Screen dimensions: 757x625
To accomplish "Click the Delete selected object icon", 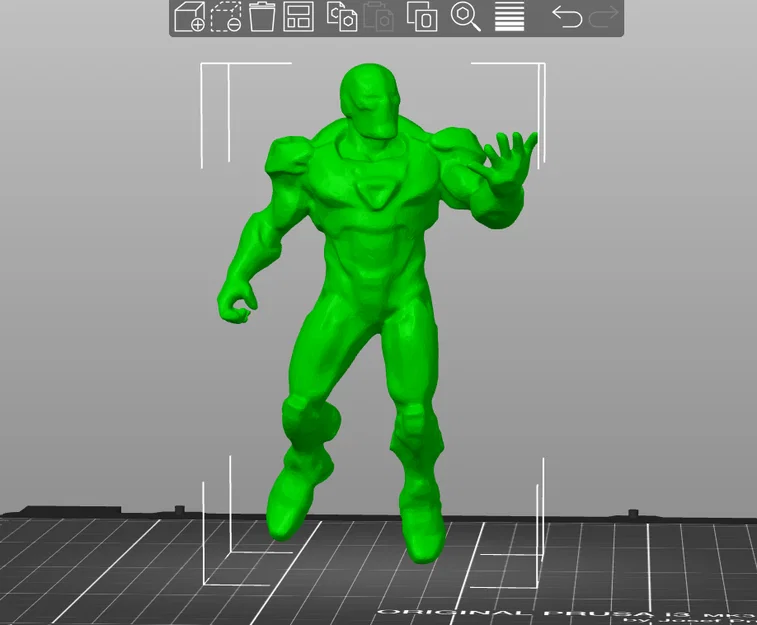I will tap(226, 17).
